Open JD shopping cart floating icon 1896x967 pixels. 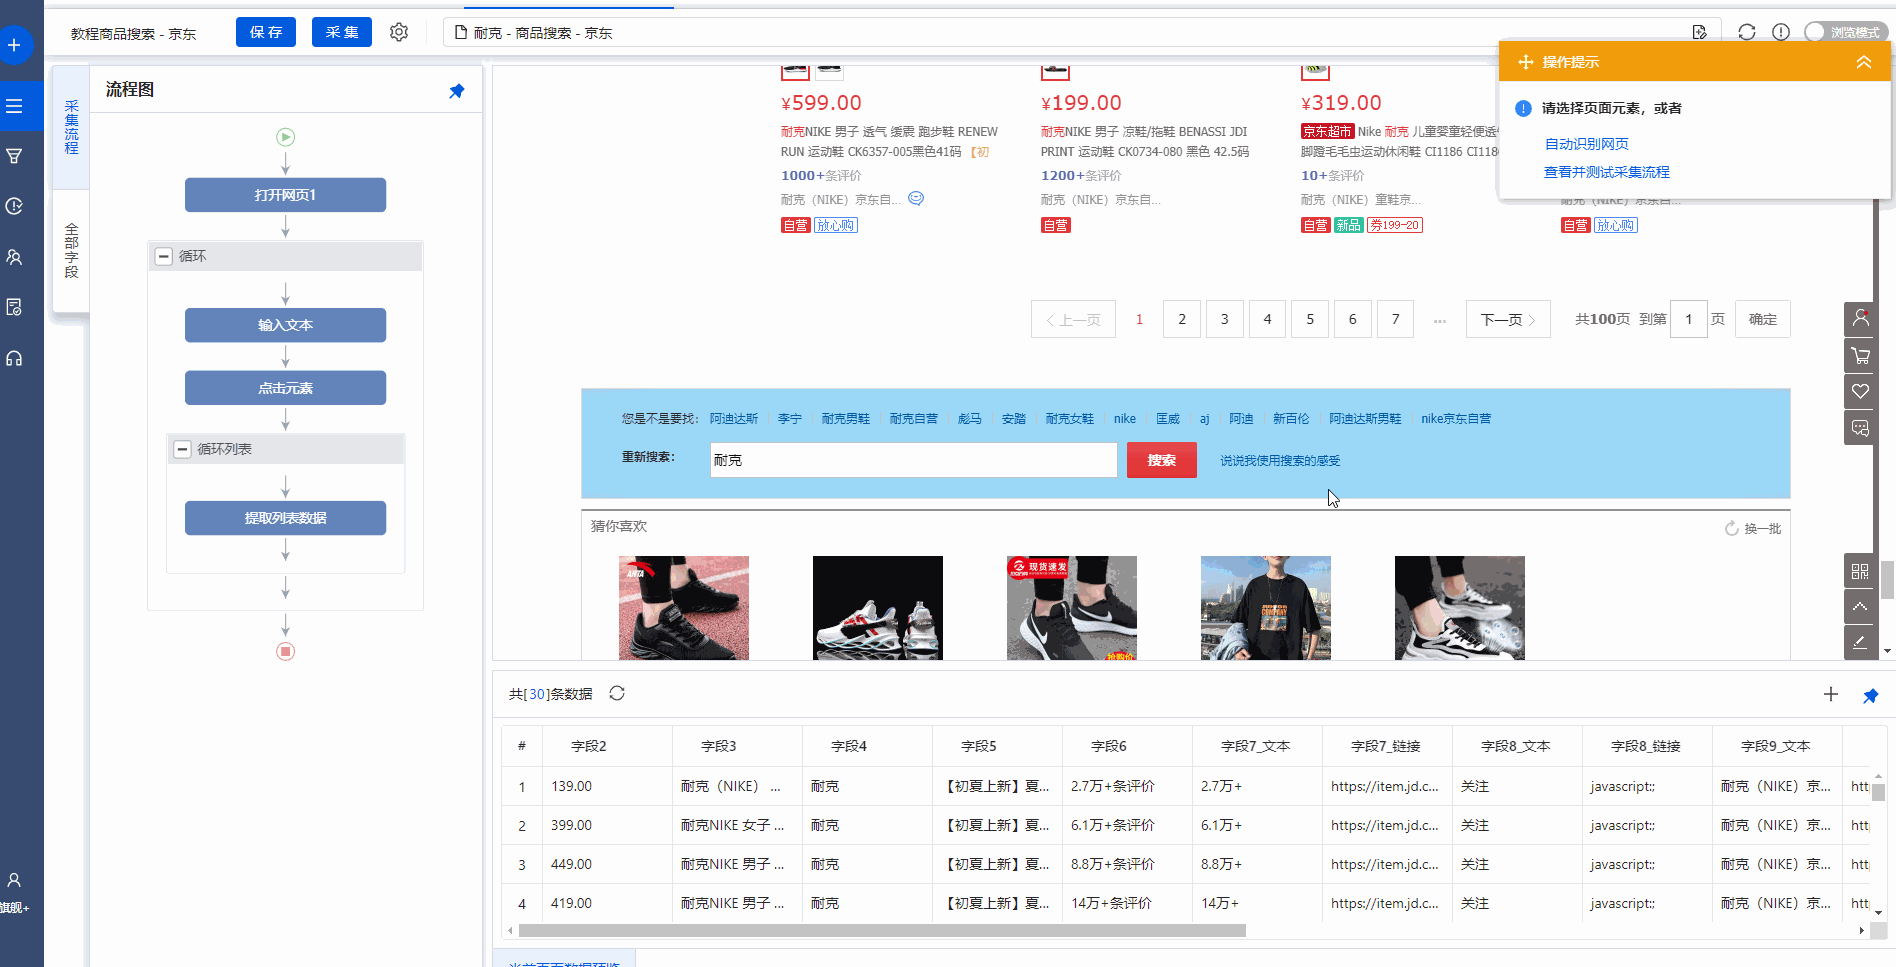click(x=1860, y=355)
